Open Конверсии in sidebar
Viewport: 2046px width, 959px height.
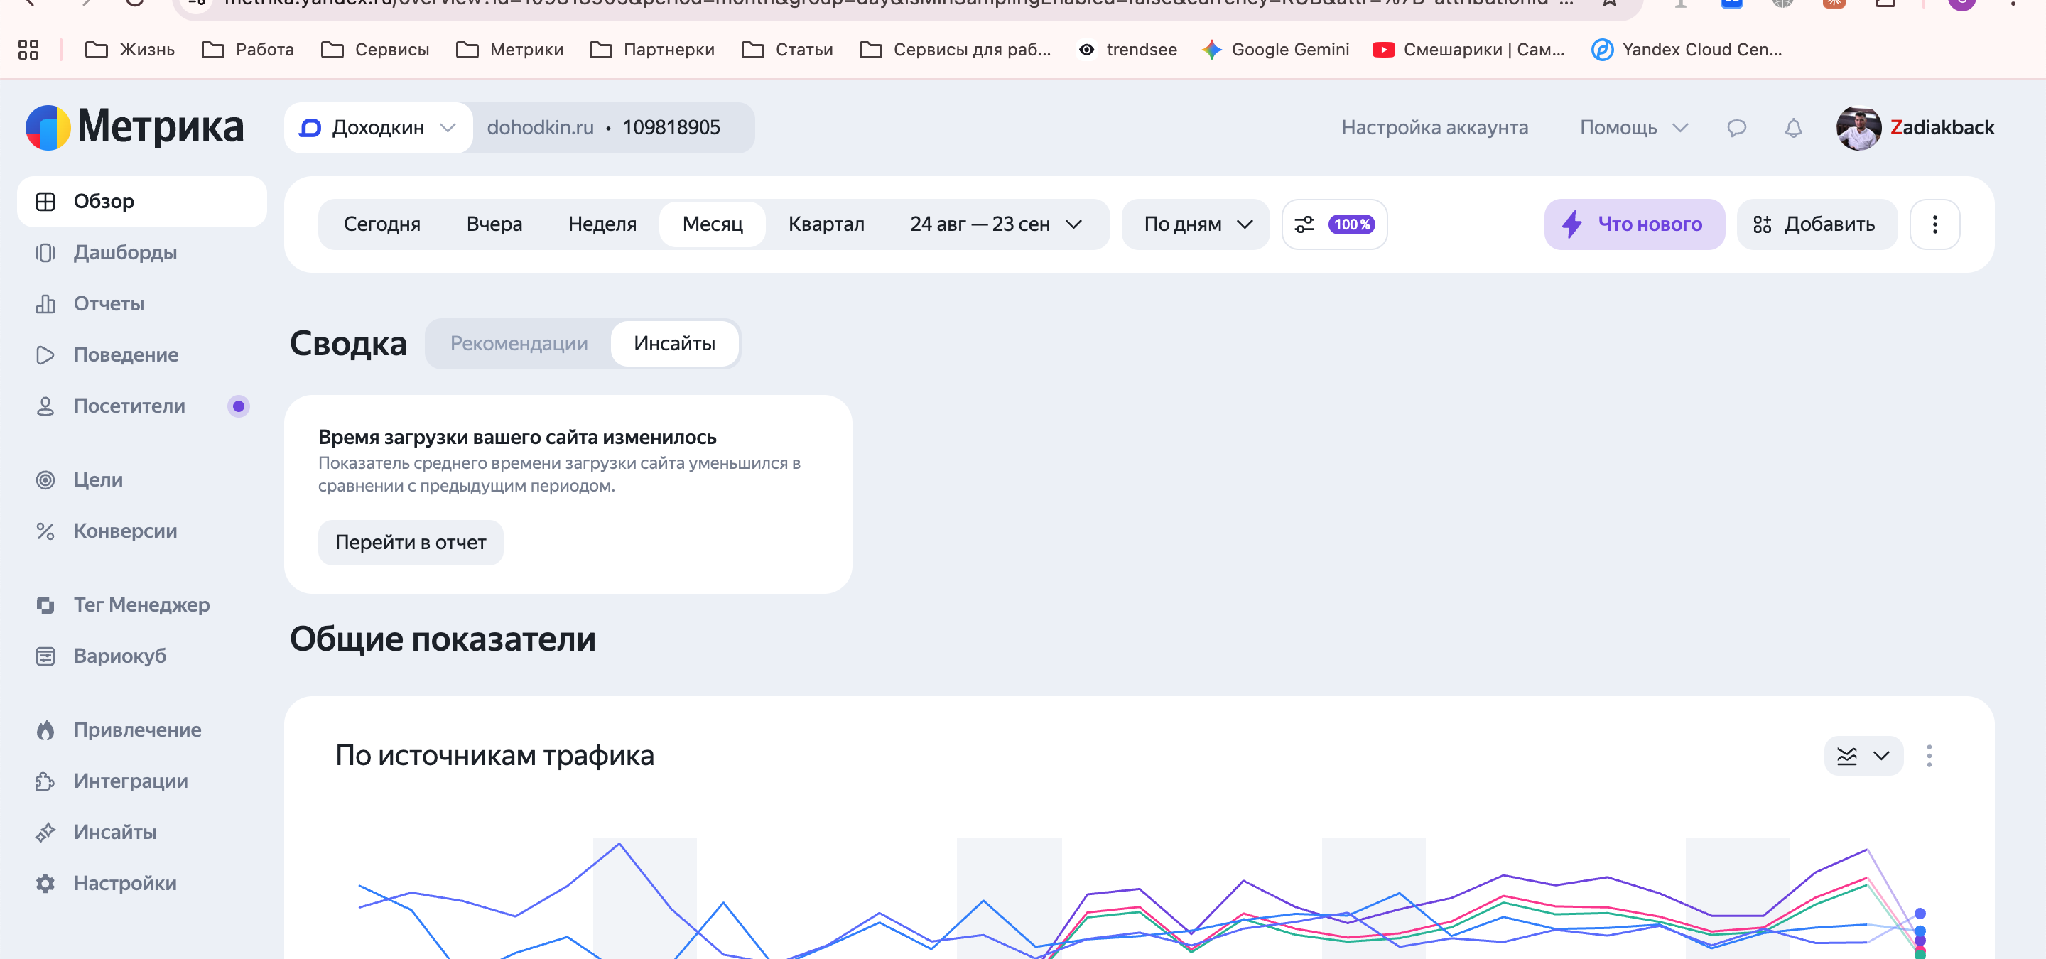[125, 531]
